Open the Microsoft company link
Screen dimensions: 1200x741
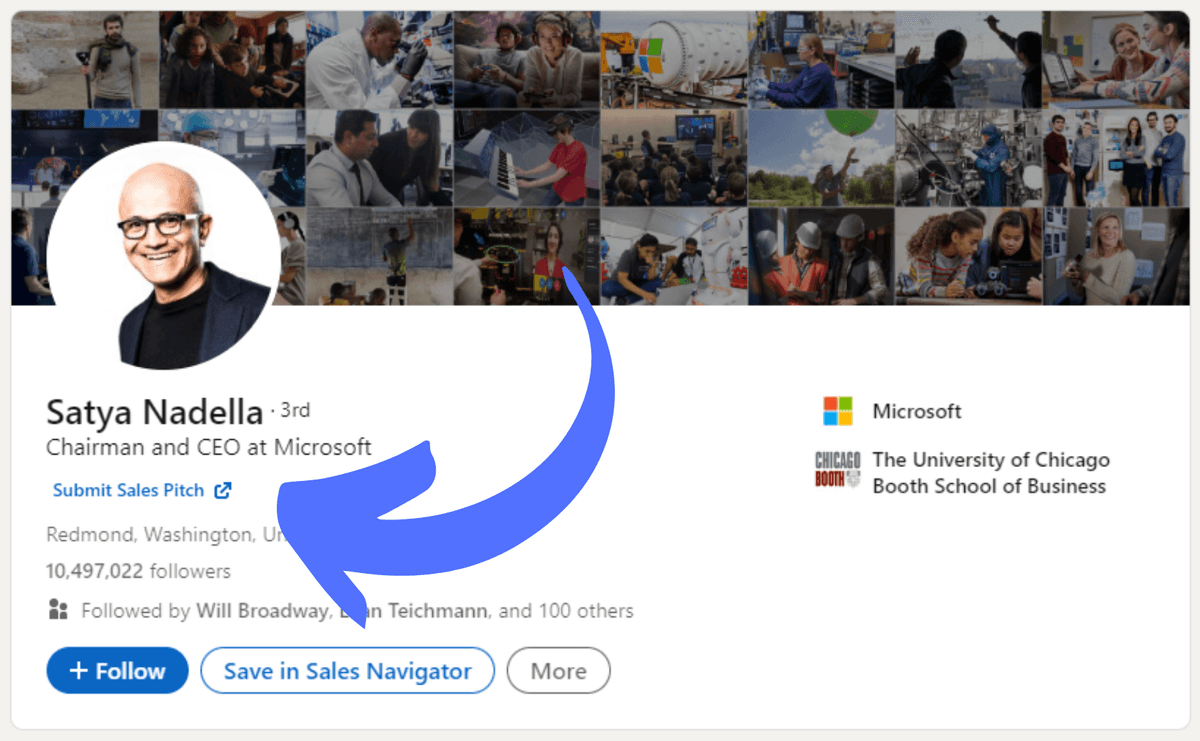tap(916, 411)
